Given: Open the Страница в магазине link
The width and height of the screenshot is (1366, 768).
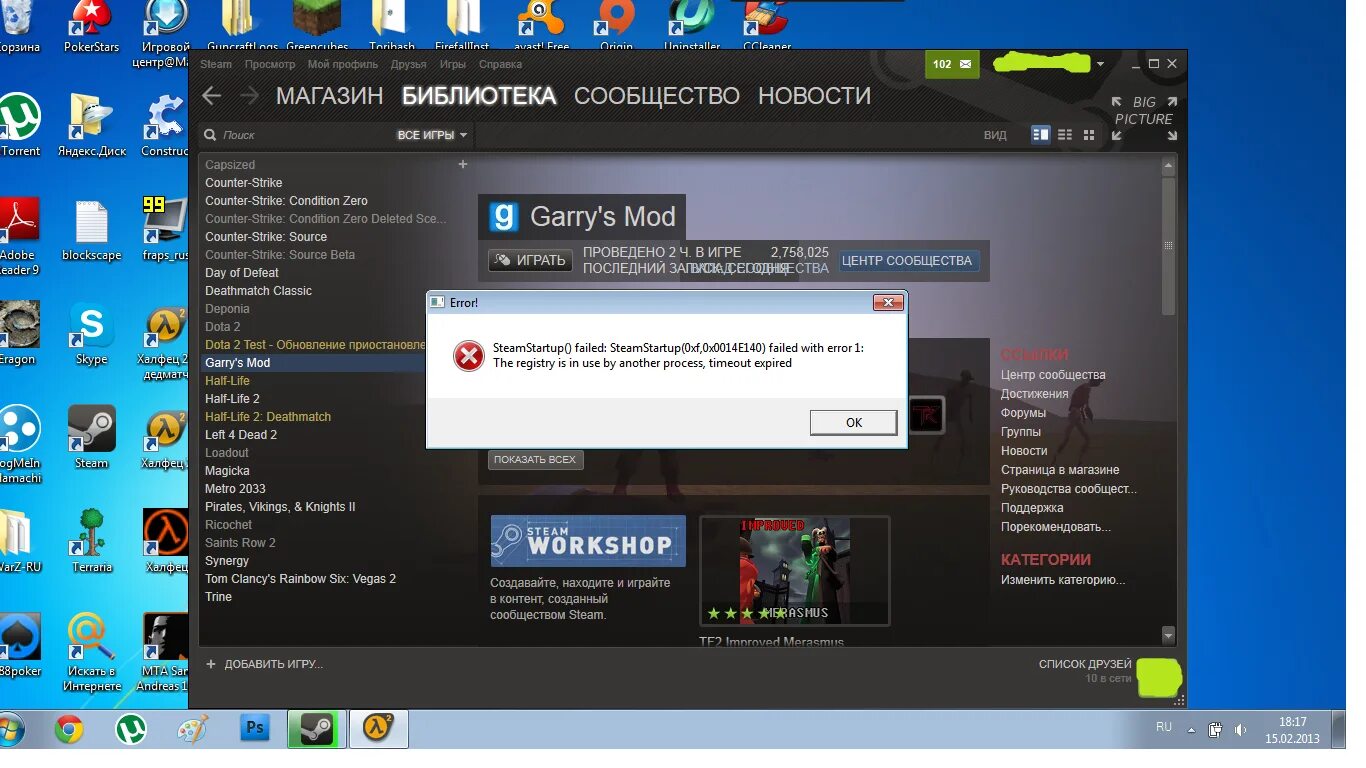Looking at the screenshot, I should (1060, 470).
